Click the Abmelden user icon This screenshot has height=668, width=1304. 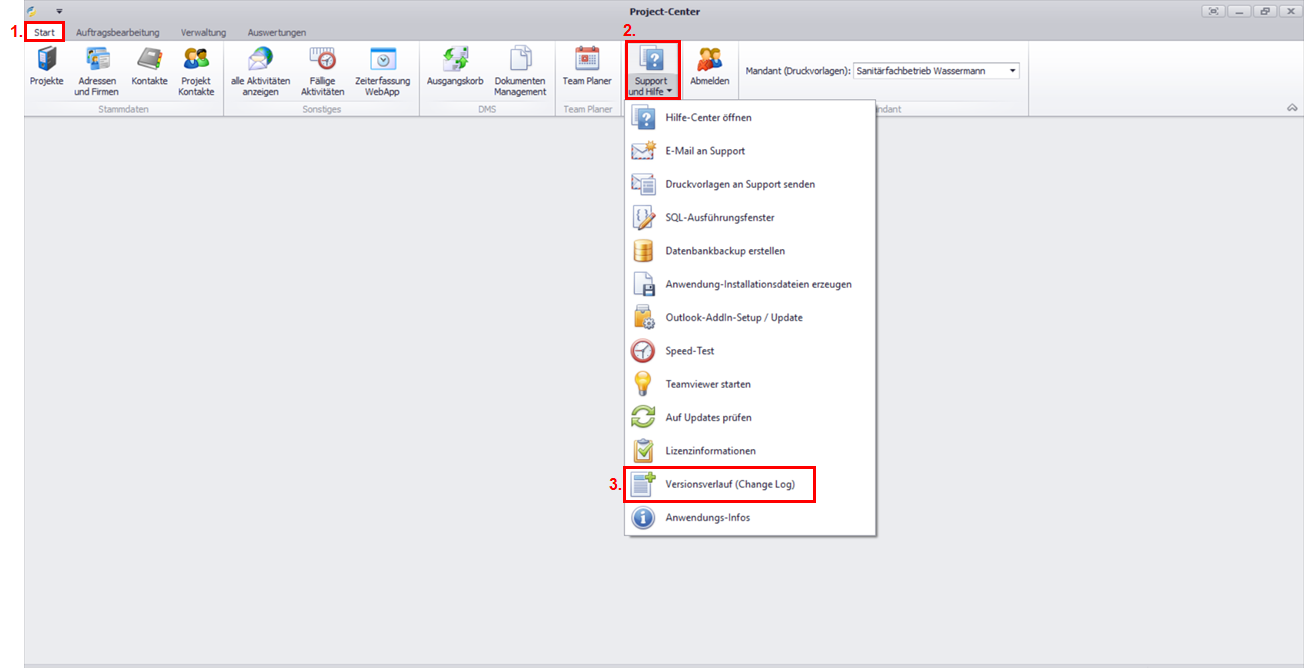(x=709, y=60)
